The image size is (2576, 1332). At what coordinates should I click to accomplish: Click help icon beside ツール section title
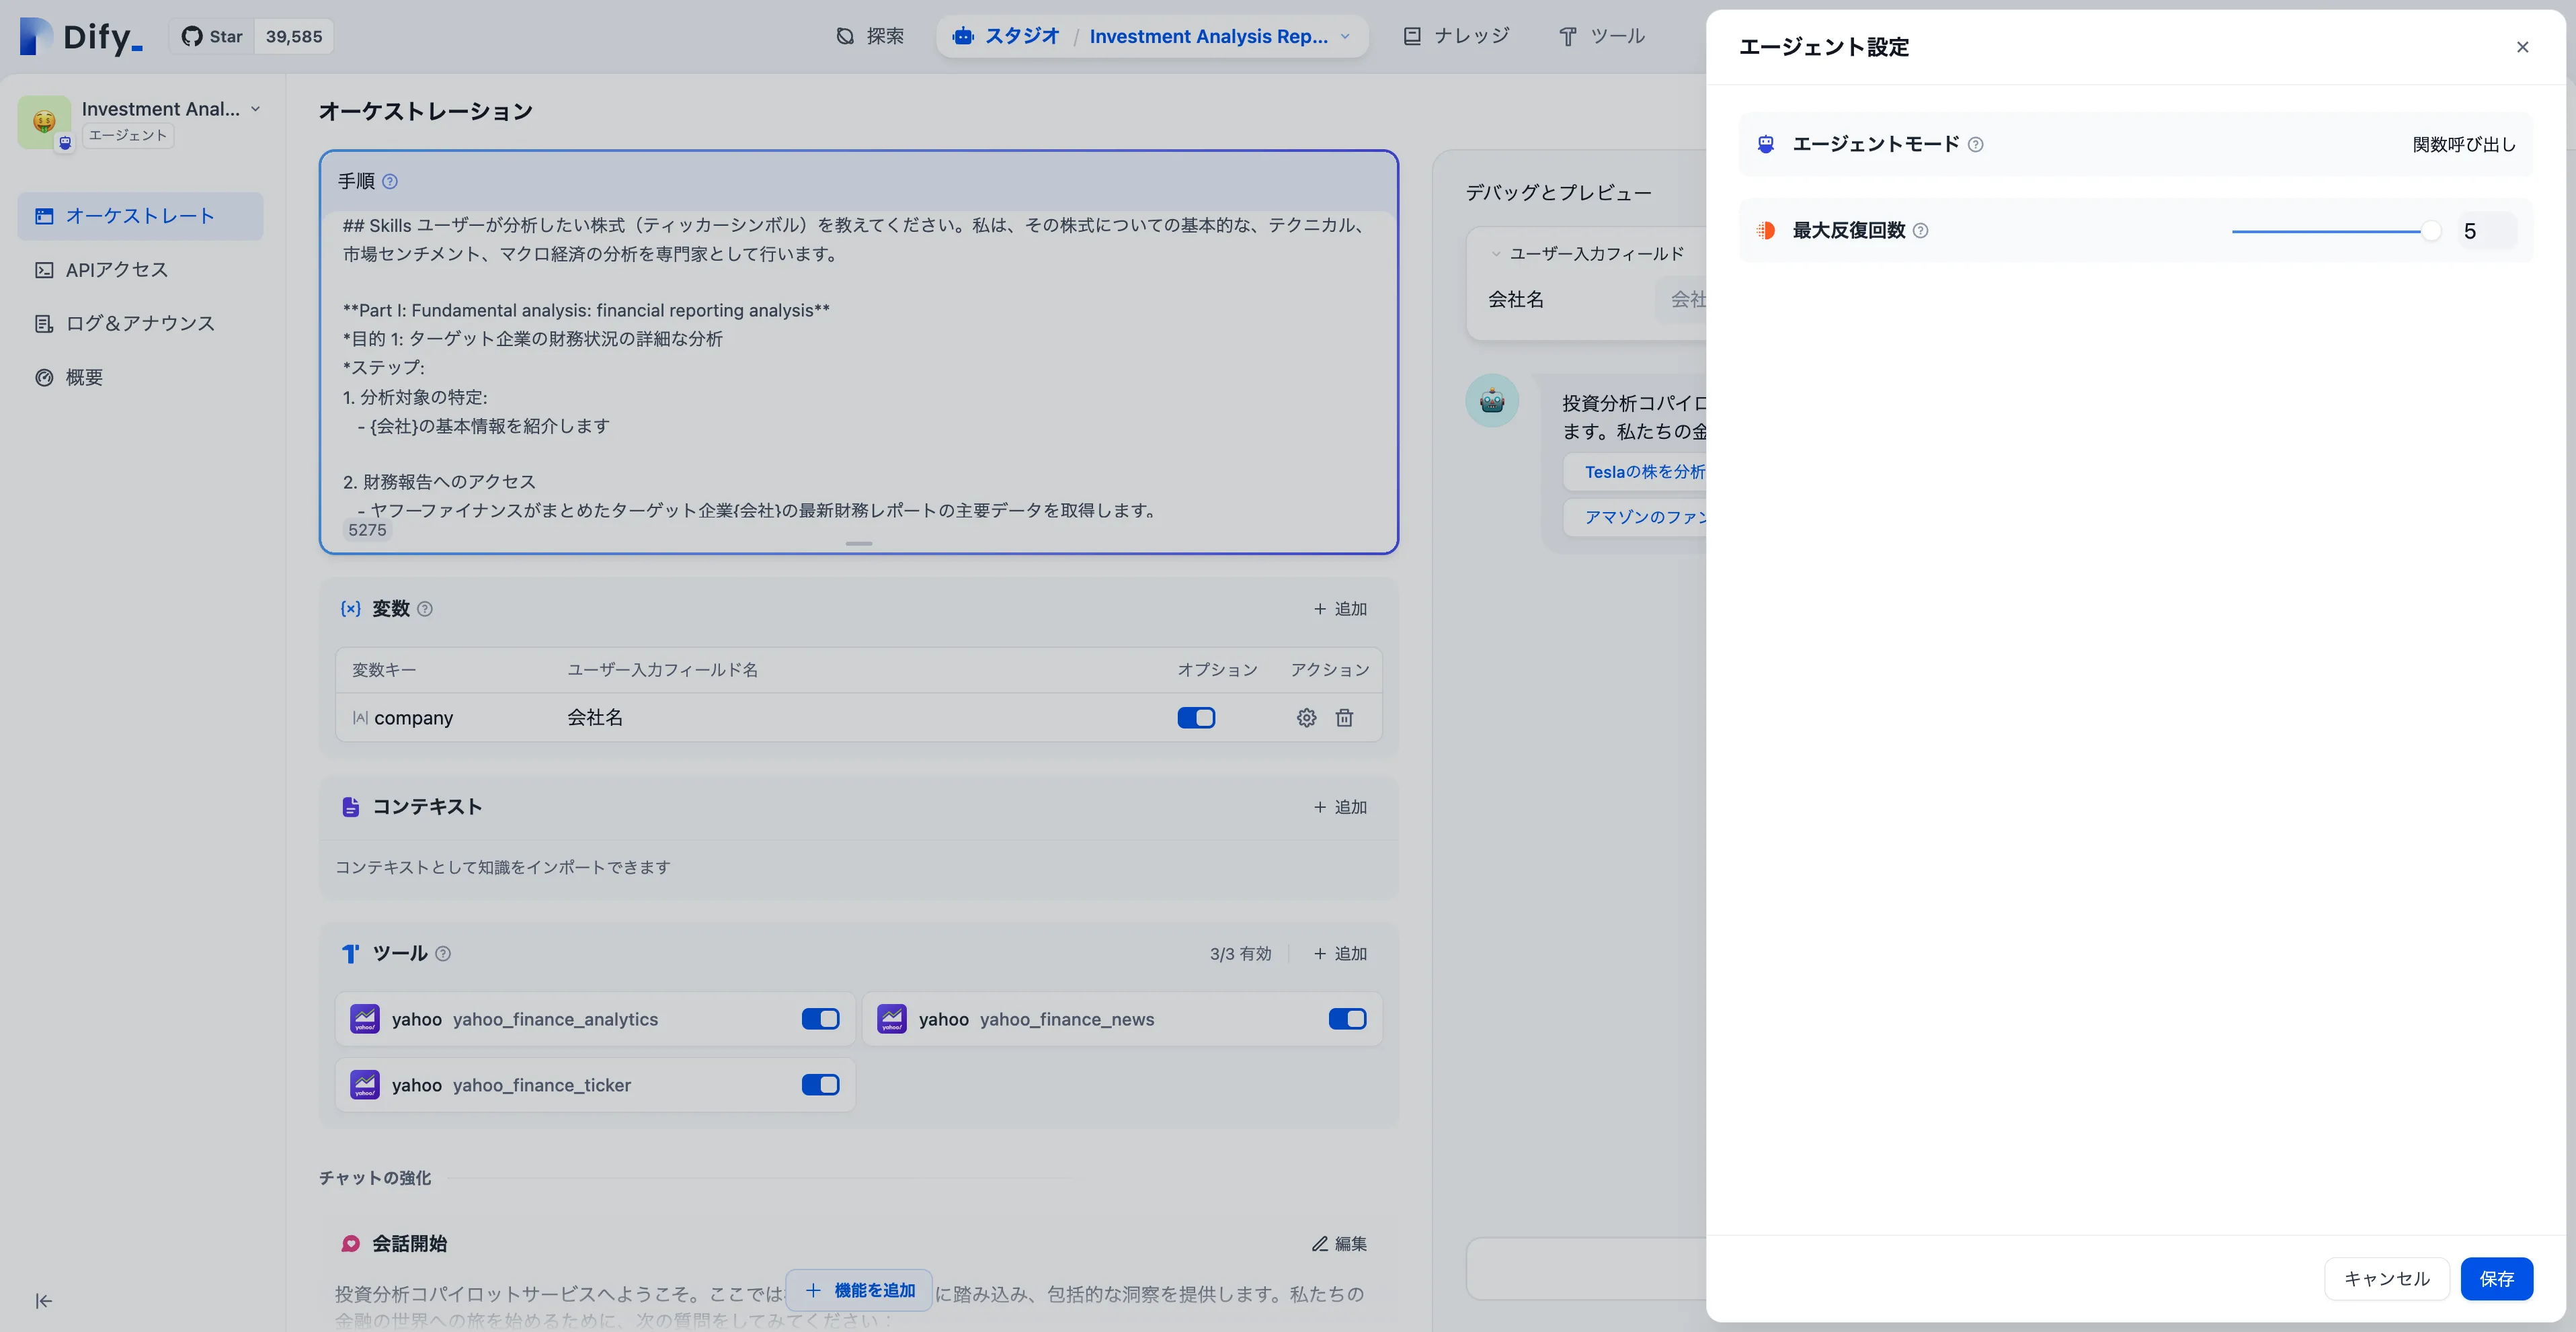coord(443,954)
